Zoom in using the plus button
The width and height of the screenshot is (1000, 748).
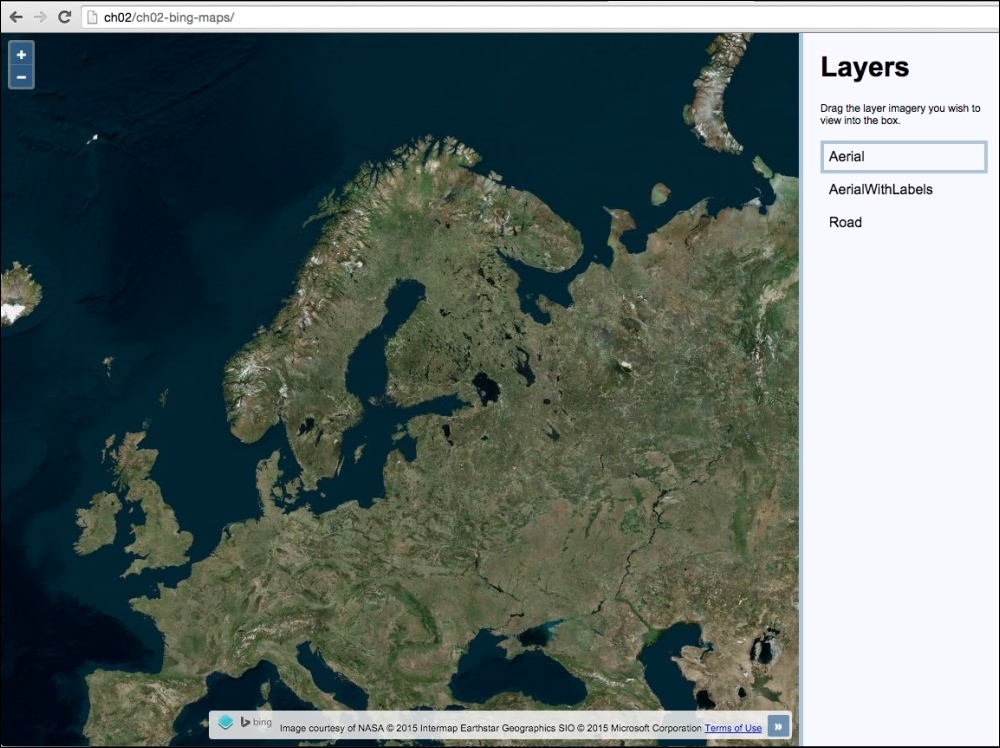pyautogui.click(x=21, y=54)
